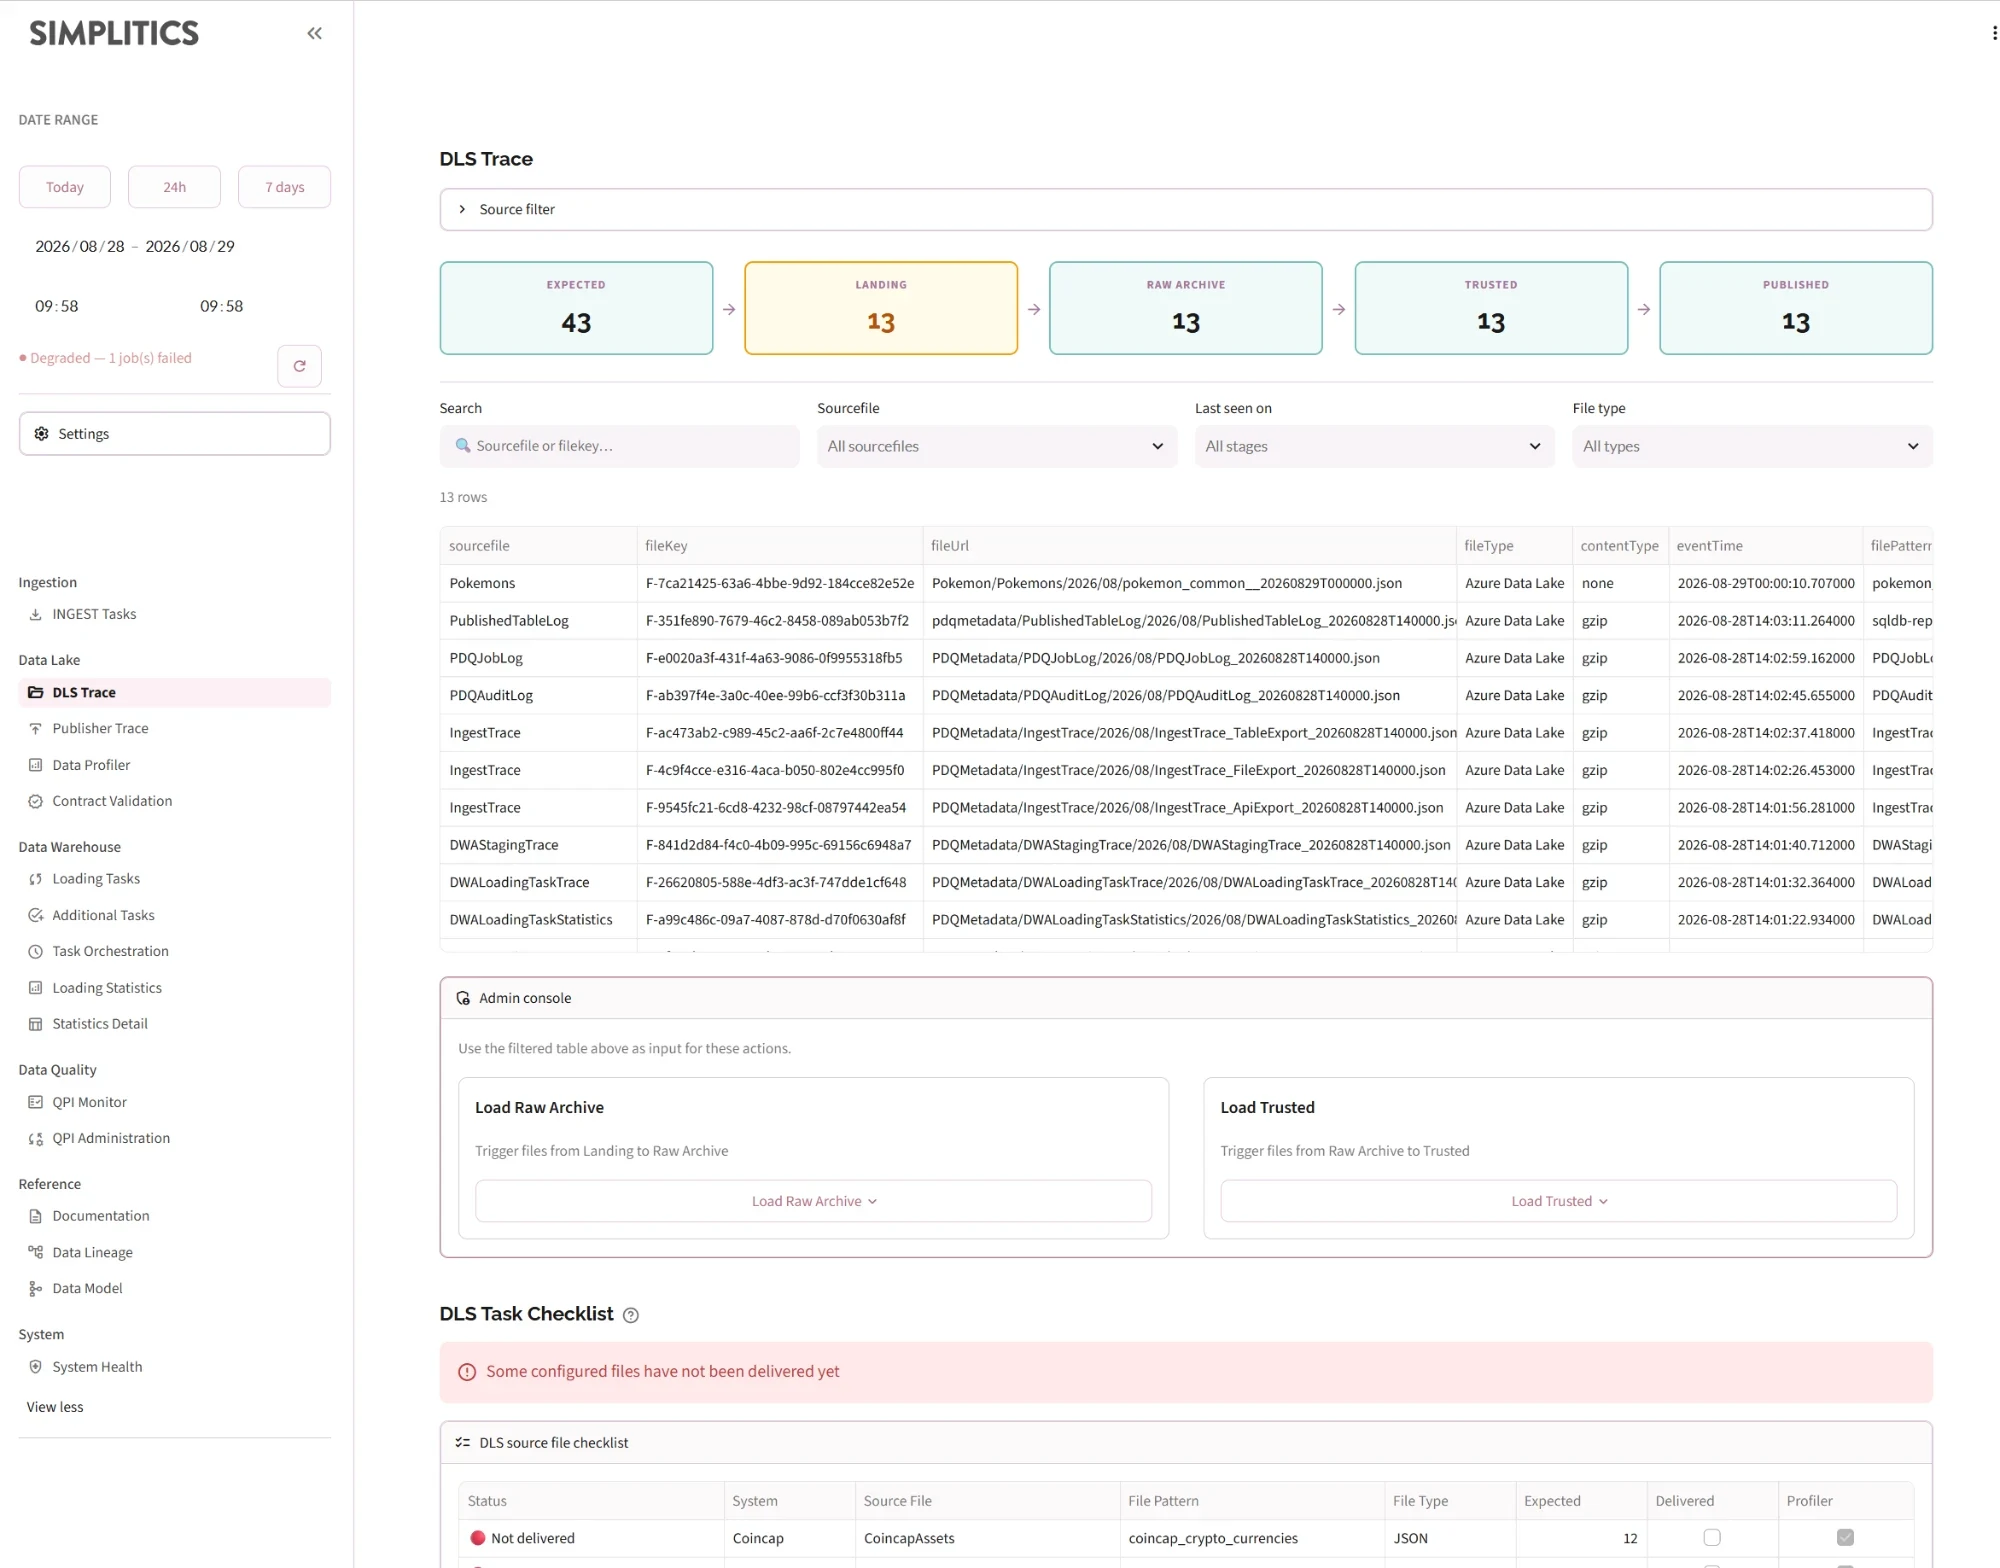Click the DLS source file checklist icon

pos(463,1443)
